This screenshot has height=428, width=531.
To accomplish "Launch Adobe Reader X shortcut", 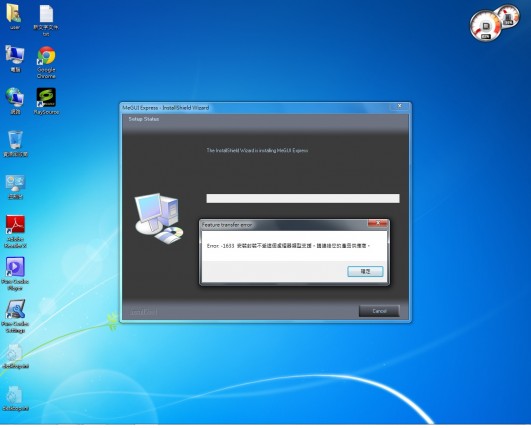I will [x=15, y=232].
